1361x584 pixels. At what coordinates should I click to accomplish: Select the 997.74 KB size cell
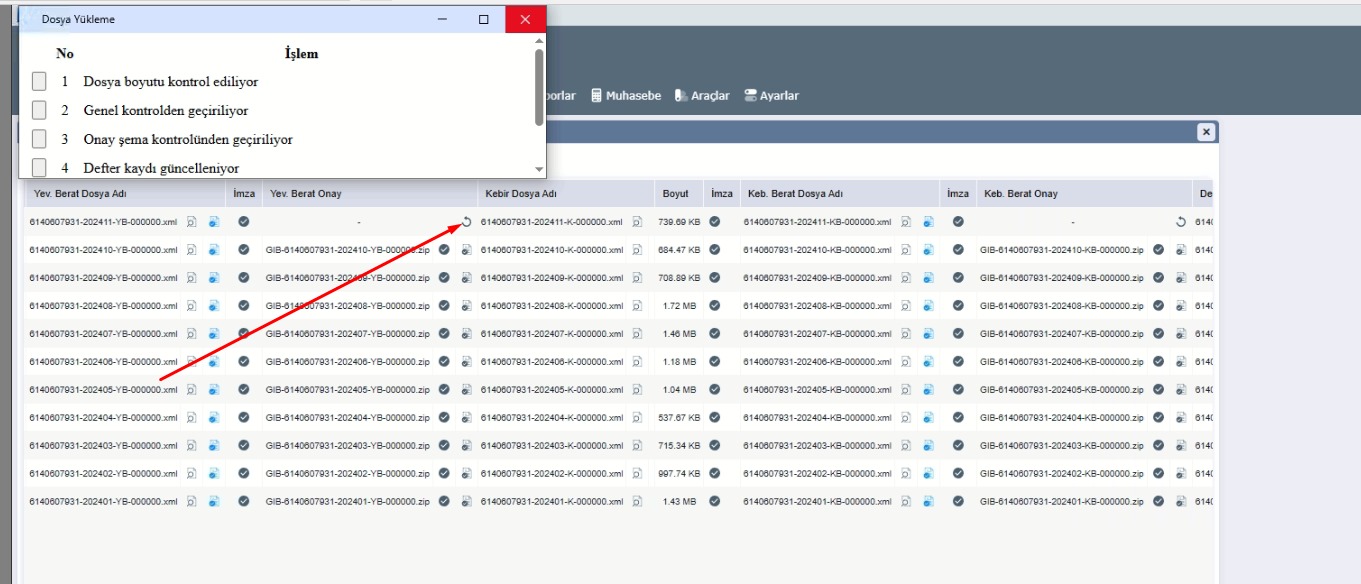pos(679,474)
